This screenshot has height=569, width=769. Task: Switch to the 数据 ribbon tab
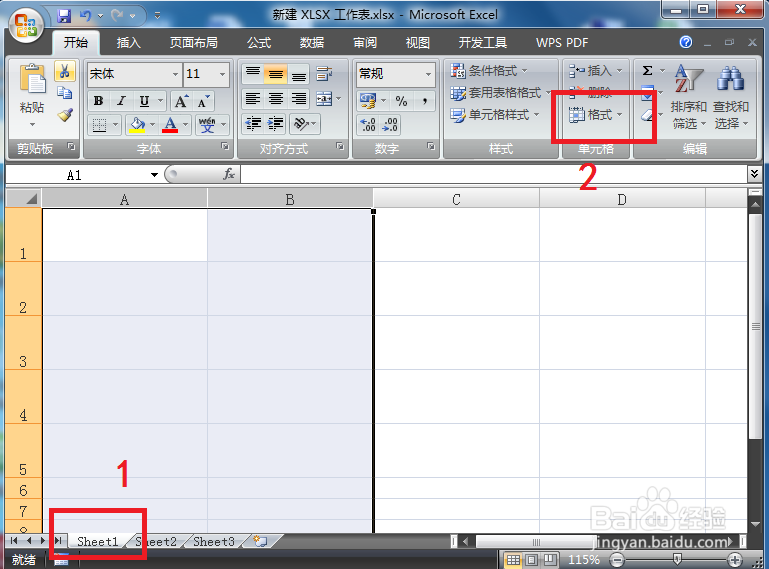(x=312, y=43)
